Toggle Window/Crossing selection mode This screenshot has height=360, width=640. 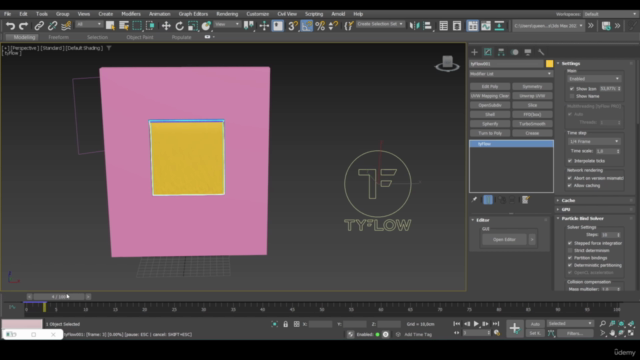[x=150, y=26]
